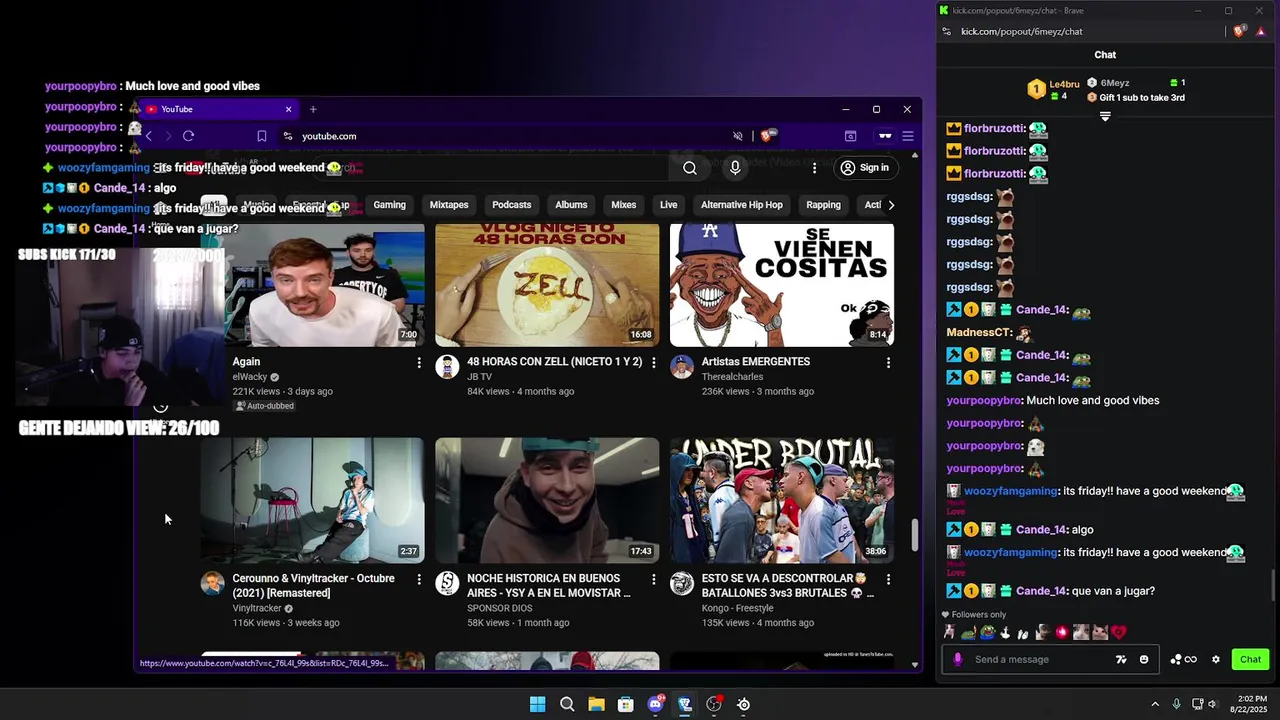Open more options for 'Artistas EMERGENTES'
The height and width of the screenshot is (720, 1280).
(888, 363)
